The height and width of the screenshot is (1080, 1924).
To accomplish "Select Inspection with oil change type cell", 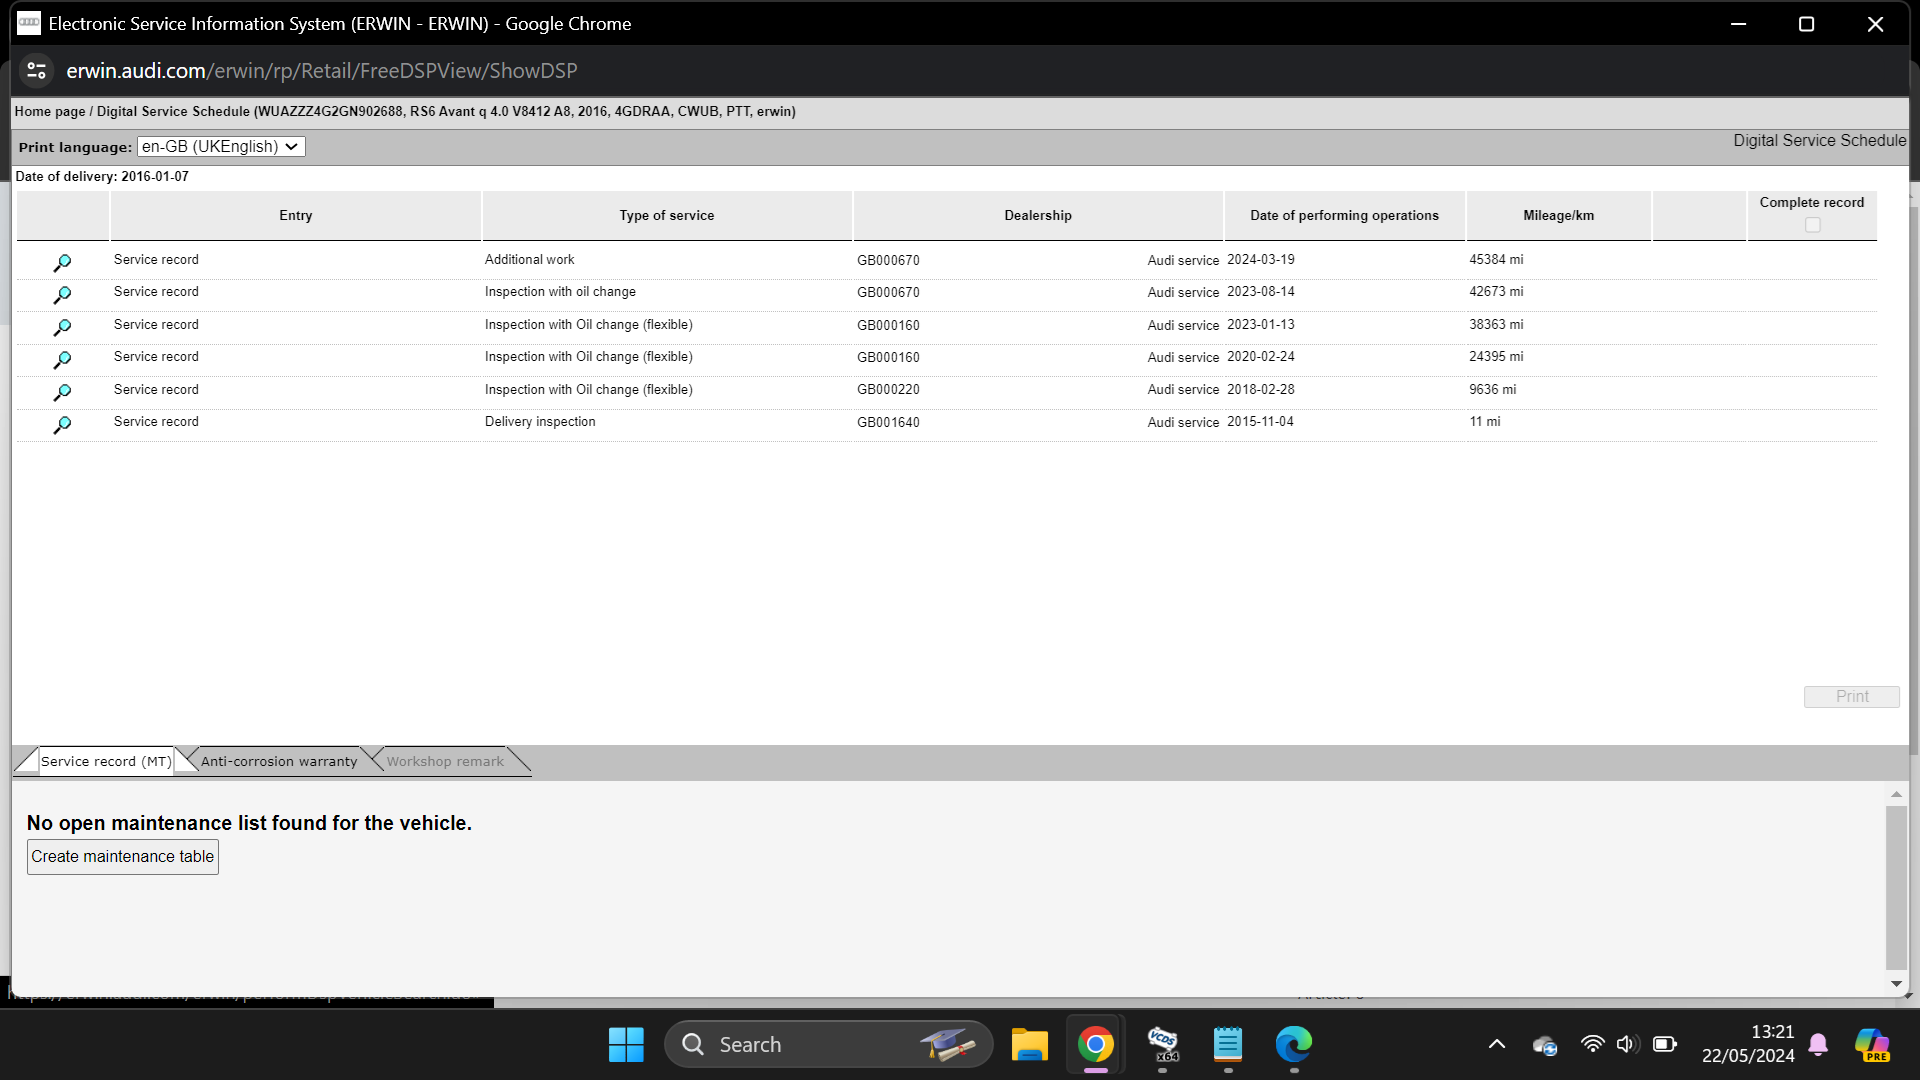I will pos(561,292).
